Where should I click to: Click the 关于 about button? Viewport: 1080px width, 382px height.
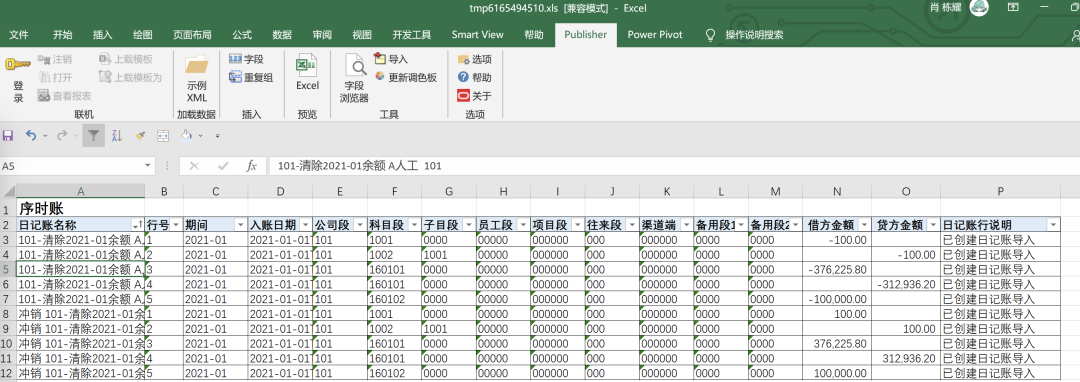[475, 96]
